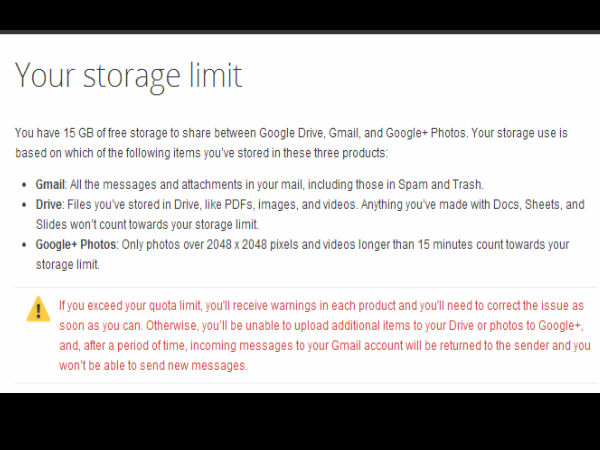Select the bold Gmail label
600x450 pixels.
coord(49,184)
